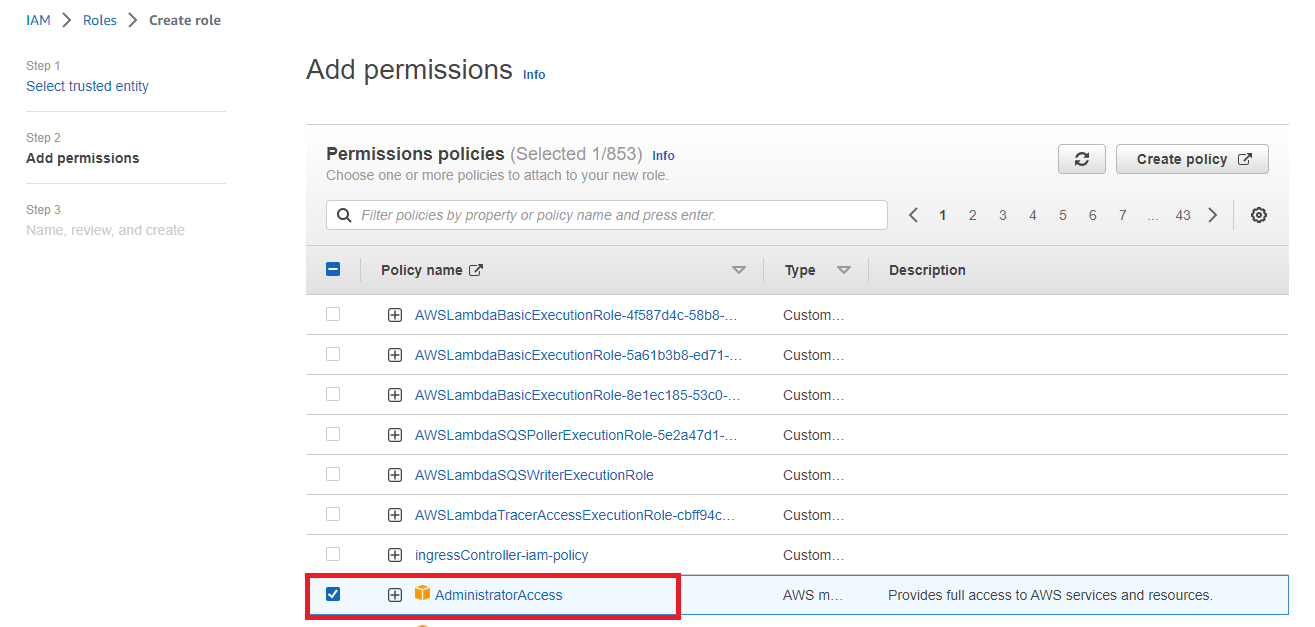Go to pagination page 7
The width and height of the screenshot is (1315, 627).
tap(1123, 215)
